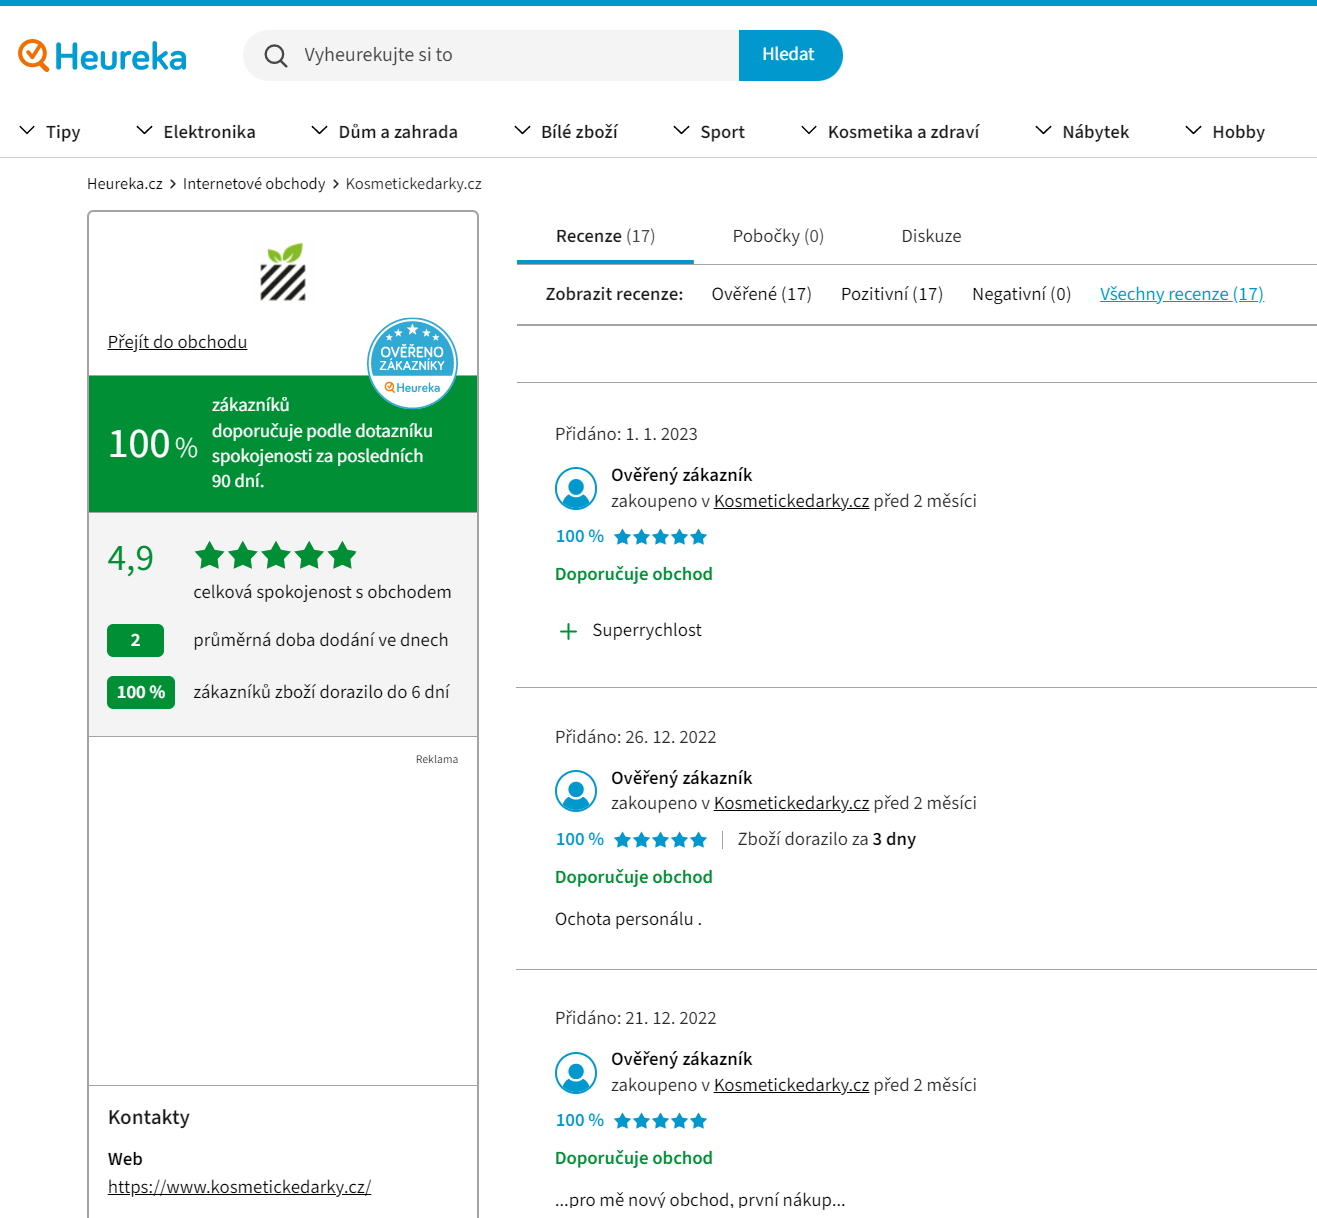
Task: Click the Hledat button
Action: tap(790, 55)
